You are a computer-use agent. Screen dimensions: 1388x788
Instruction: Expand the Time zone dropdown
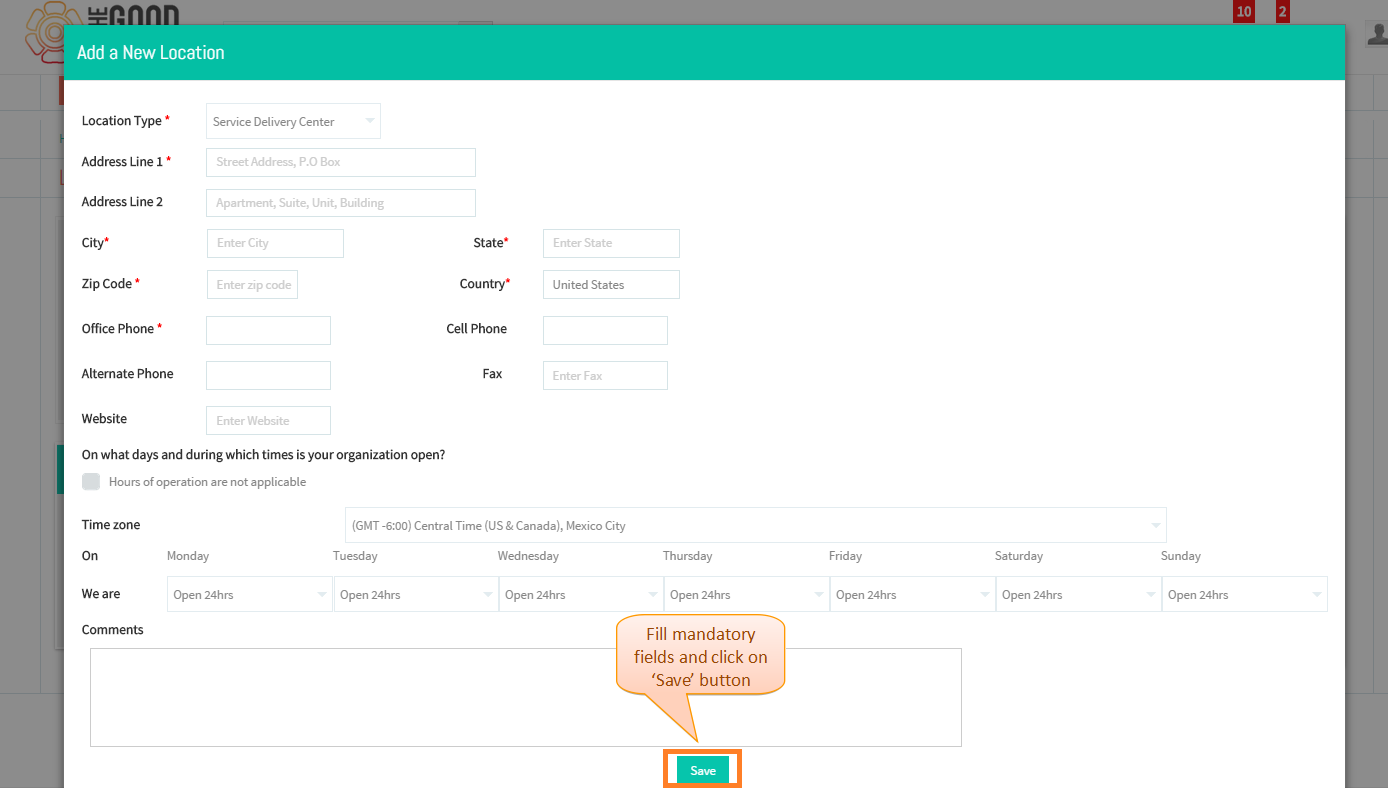755,525
